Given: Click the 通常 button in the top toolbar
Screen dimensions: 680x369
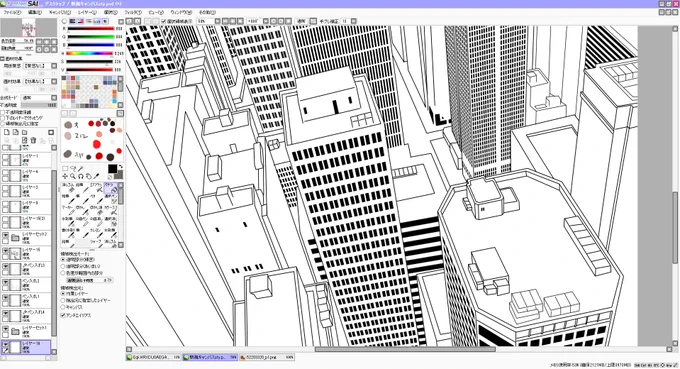Looking at the screenshot, I should click(x=301, y=21).
